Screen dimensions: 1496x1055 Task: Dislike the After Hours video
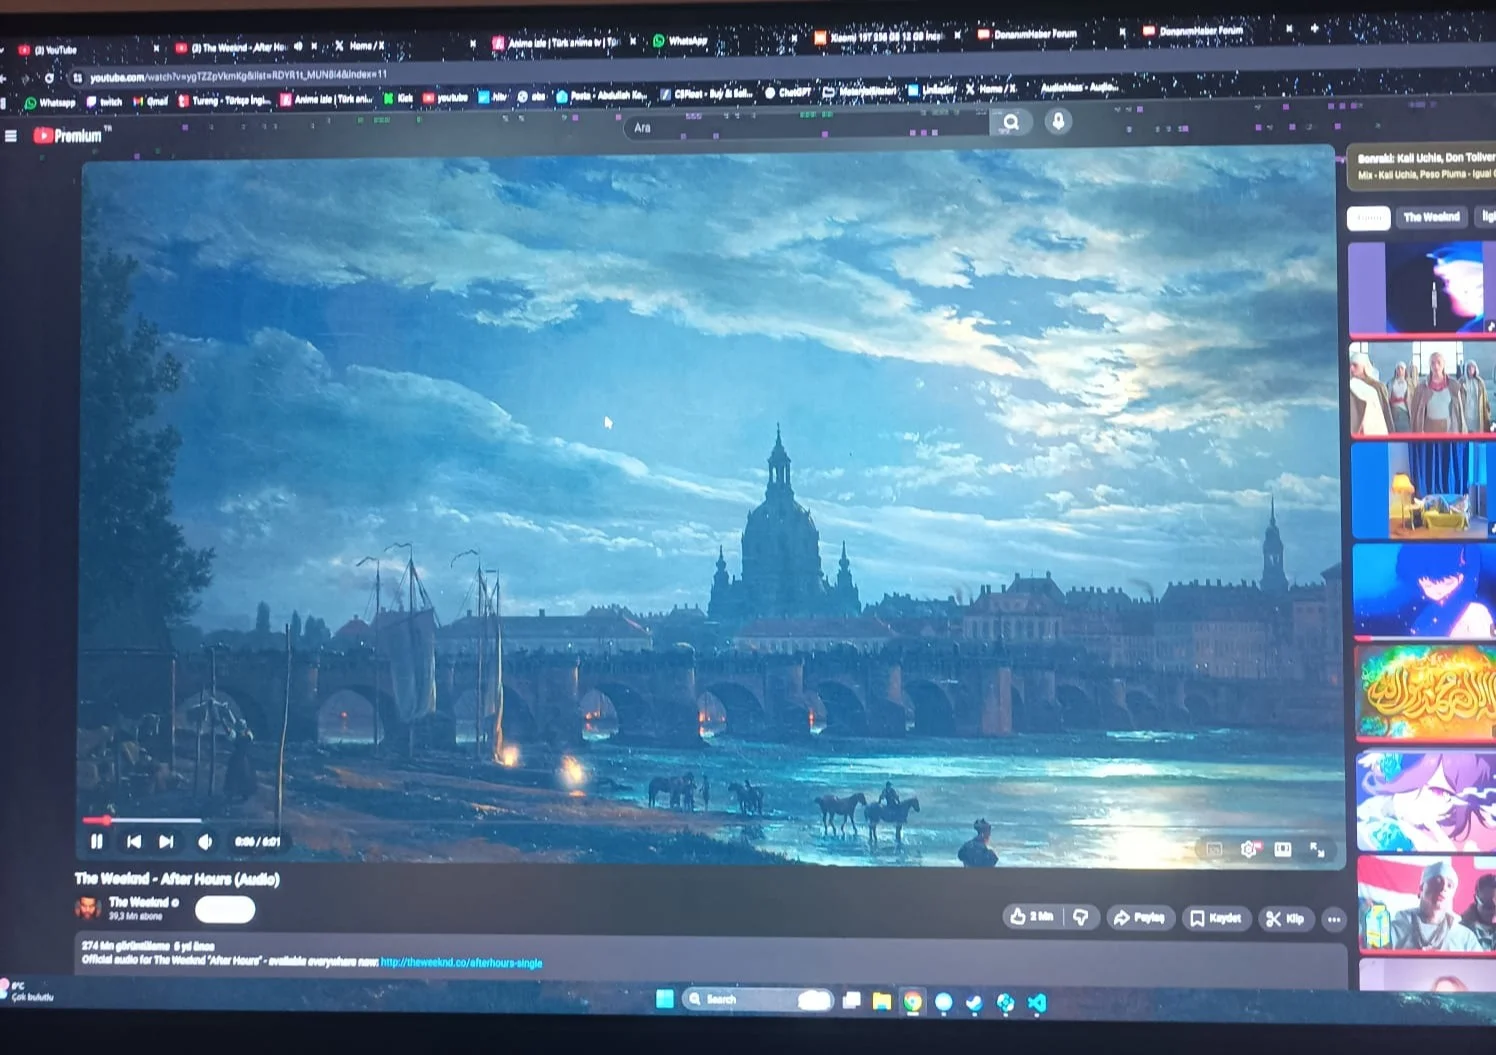(1081, 917)
